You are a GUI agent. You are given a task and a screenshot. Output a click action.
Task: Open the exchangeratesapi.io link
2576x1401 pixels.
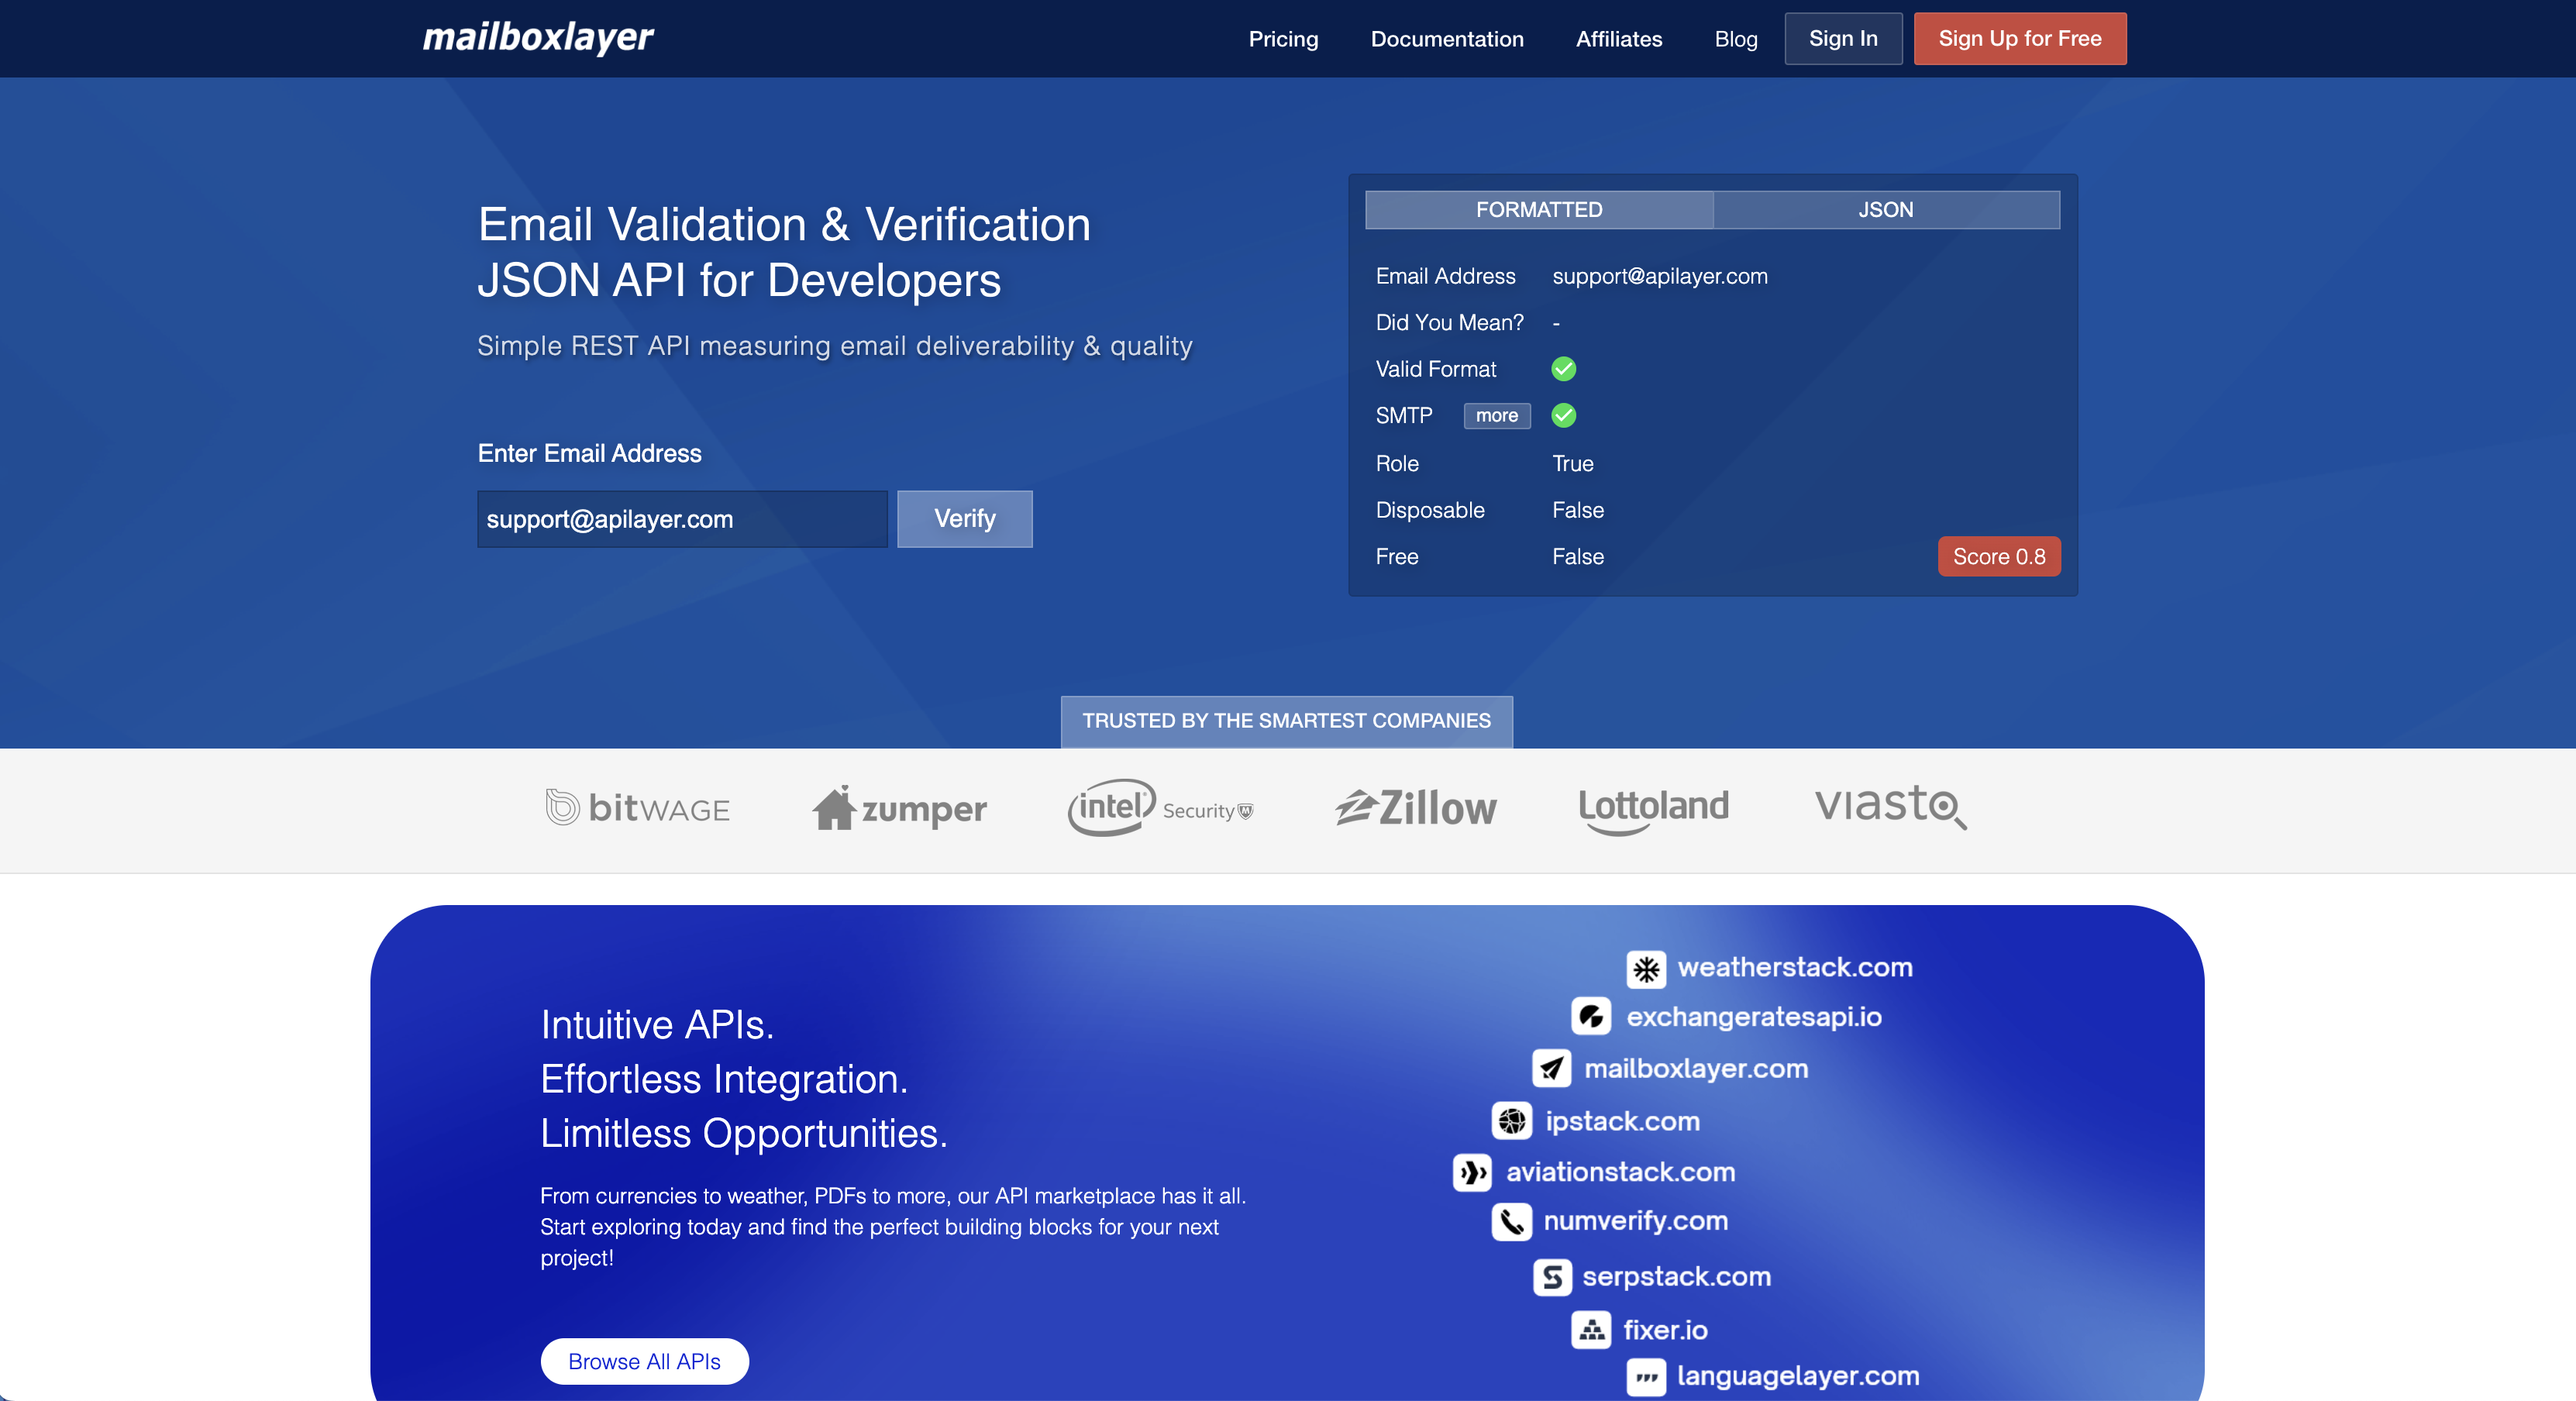pos(1754,1017)
